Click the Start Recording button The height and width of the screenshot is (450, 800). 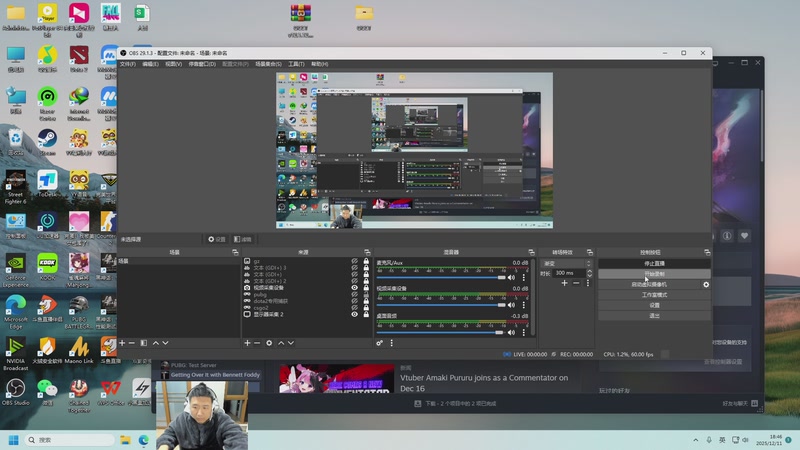pyautogui.click(x=654, y=274)
